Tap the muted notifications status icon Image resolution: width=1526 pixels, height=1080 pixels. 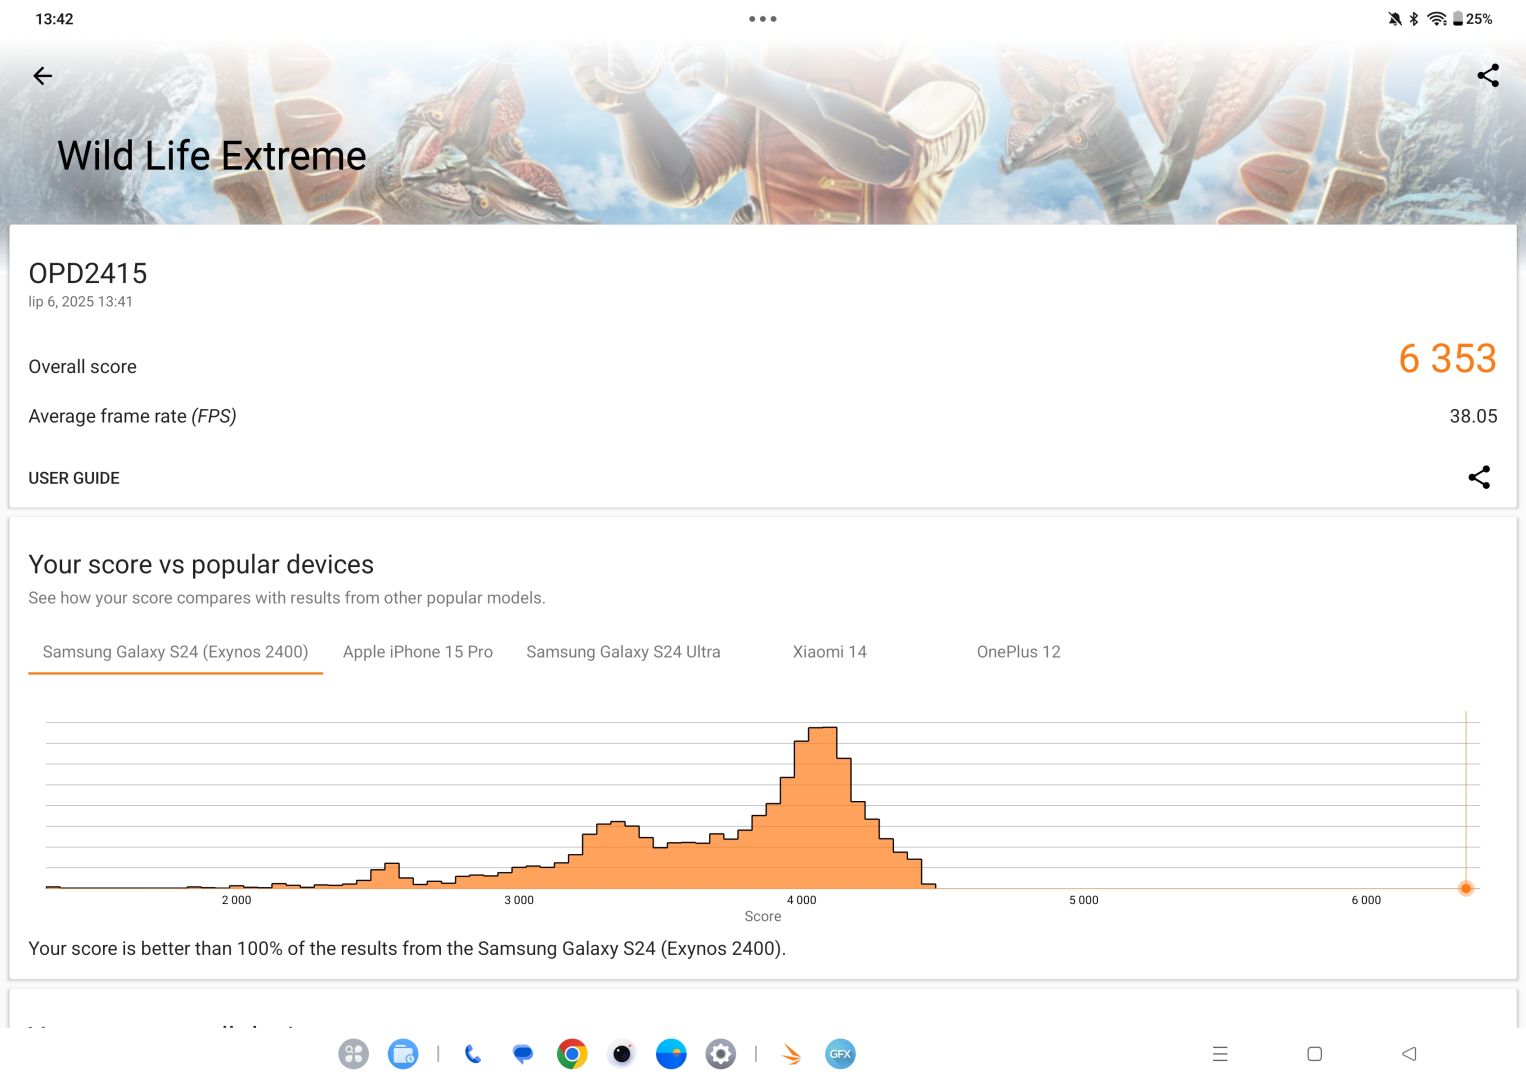point(1395,19)
